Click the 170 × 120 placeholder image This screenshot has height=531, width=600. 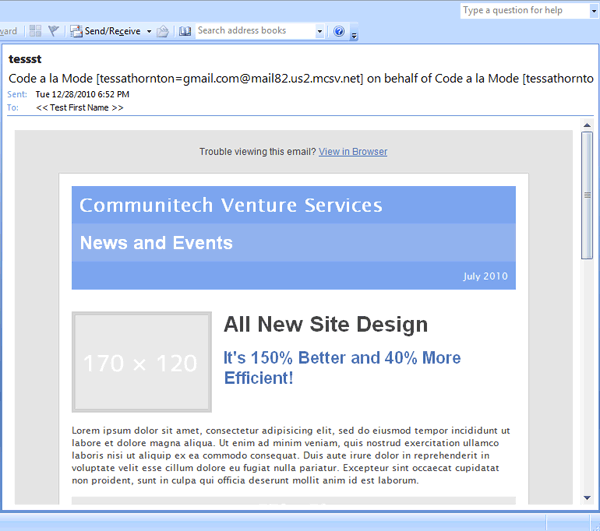(142, 362)
